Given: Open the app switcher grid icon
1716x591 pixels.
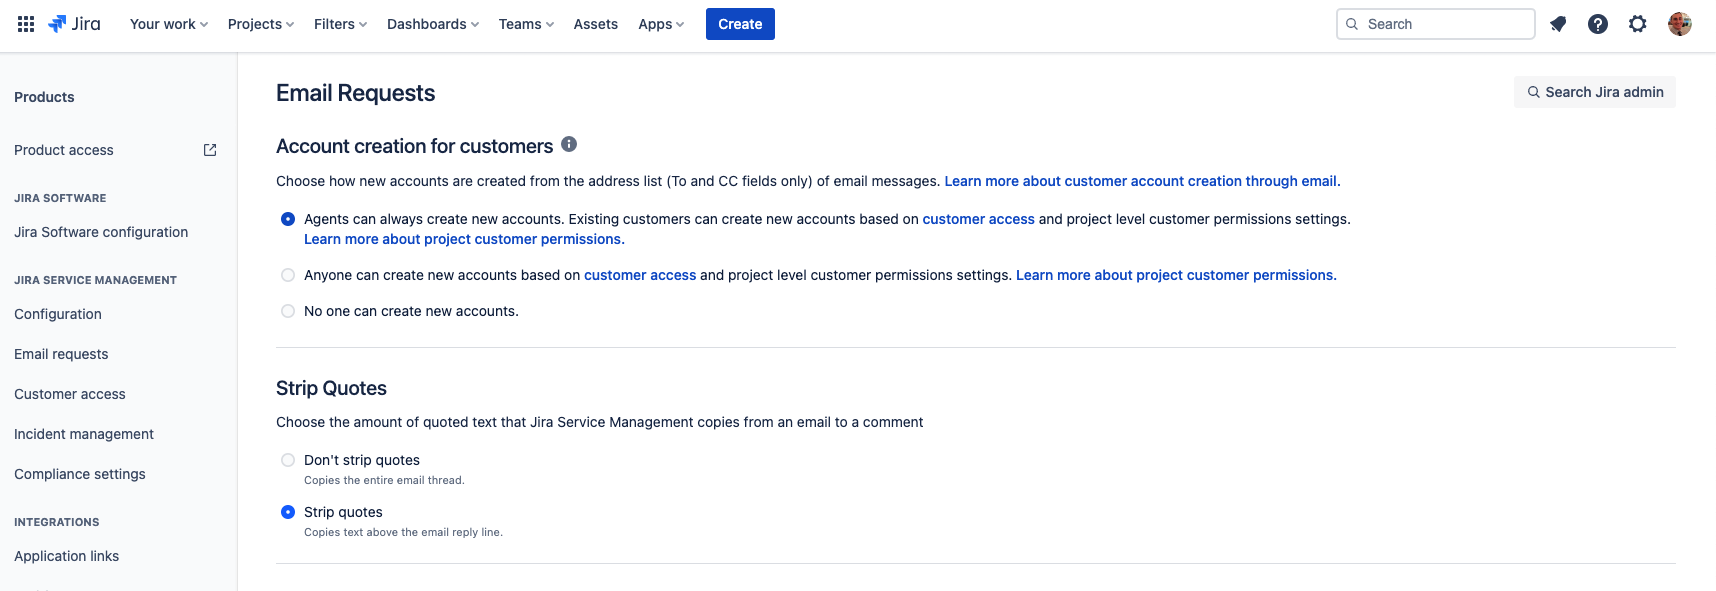Looking at the screenshot, I should 26,24.
